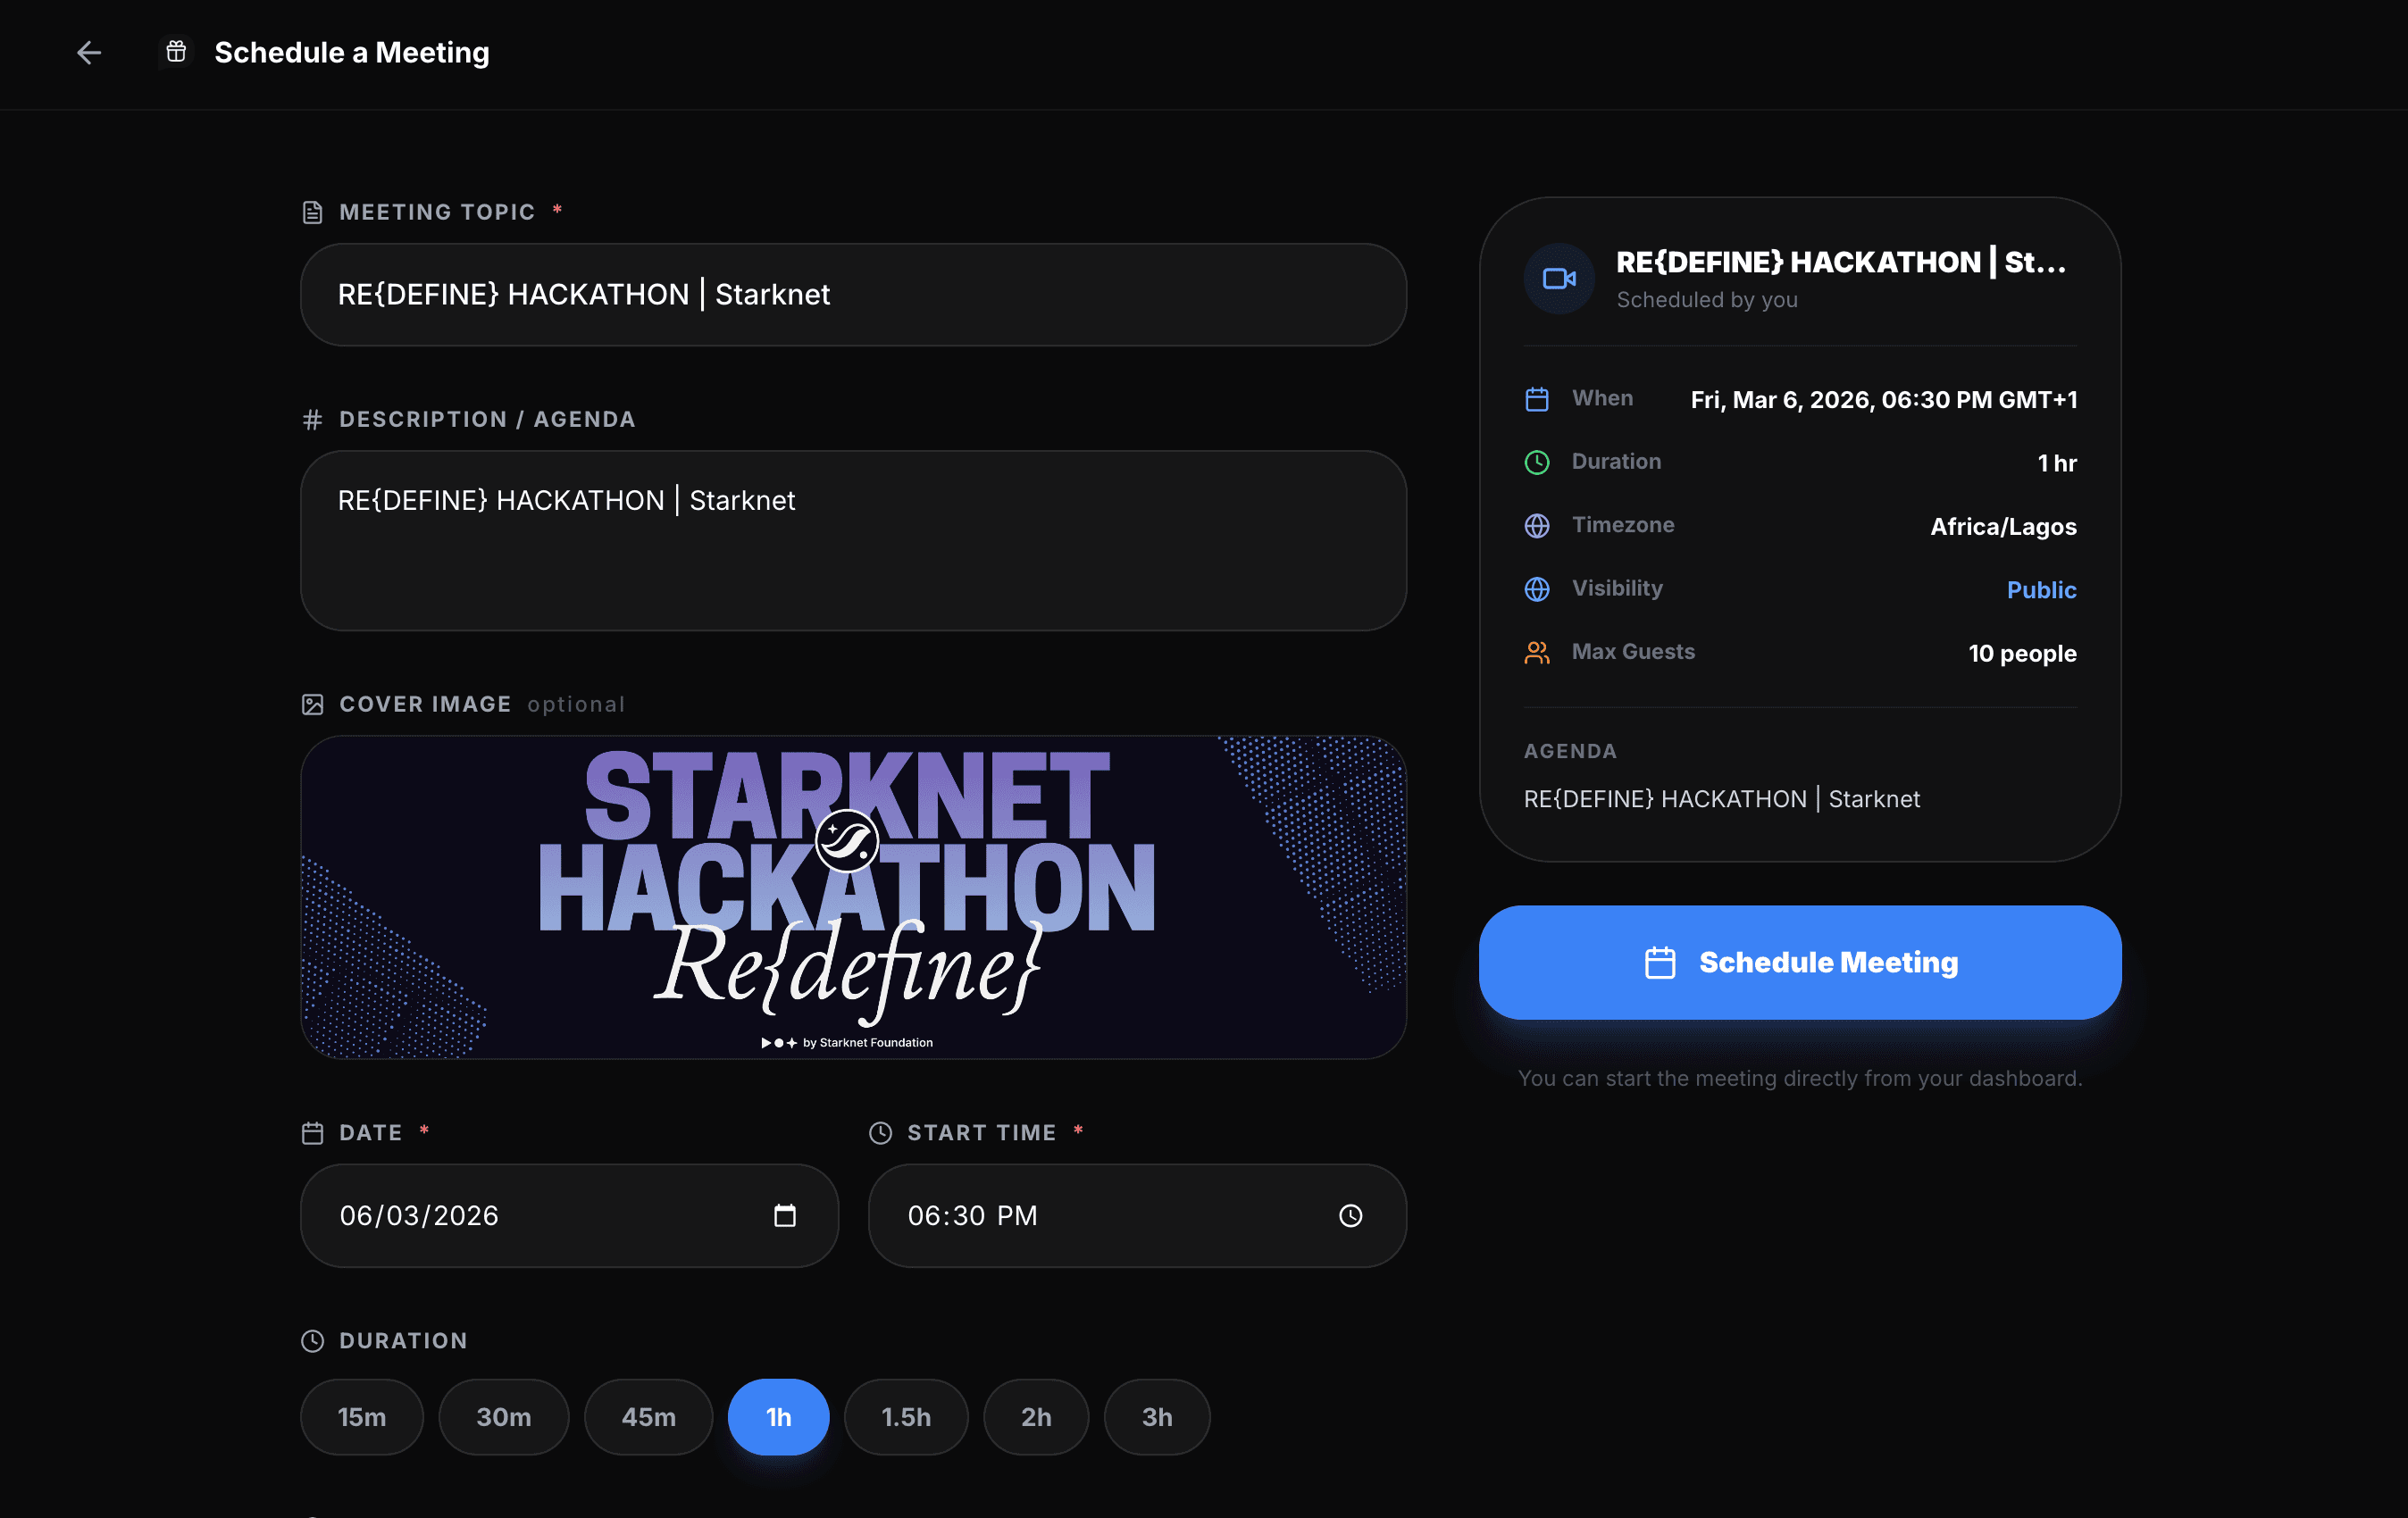Click the green clock icon next to Duration
This screenshot has height=1518, width=2408.
click(1537, 462)
